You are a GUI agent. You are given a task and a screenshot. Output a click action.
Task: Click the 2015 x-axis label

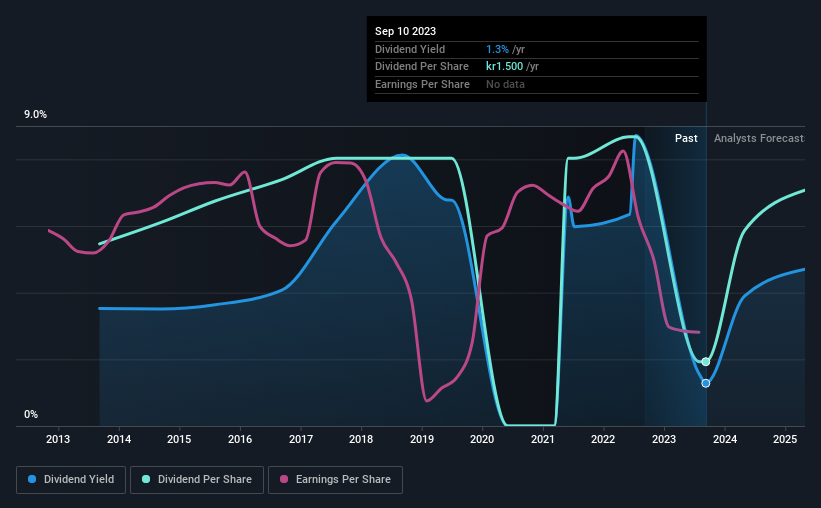(x=179, y=439)
